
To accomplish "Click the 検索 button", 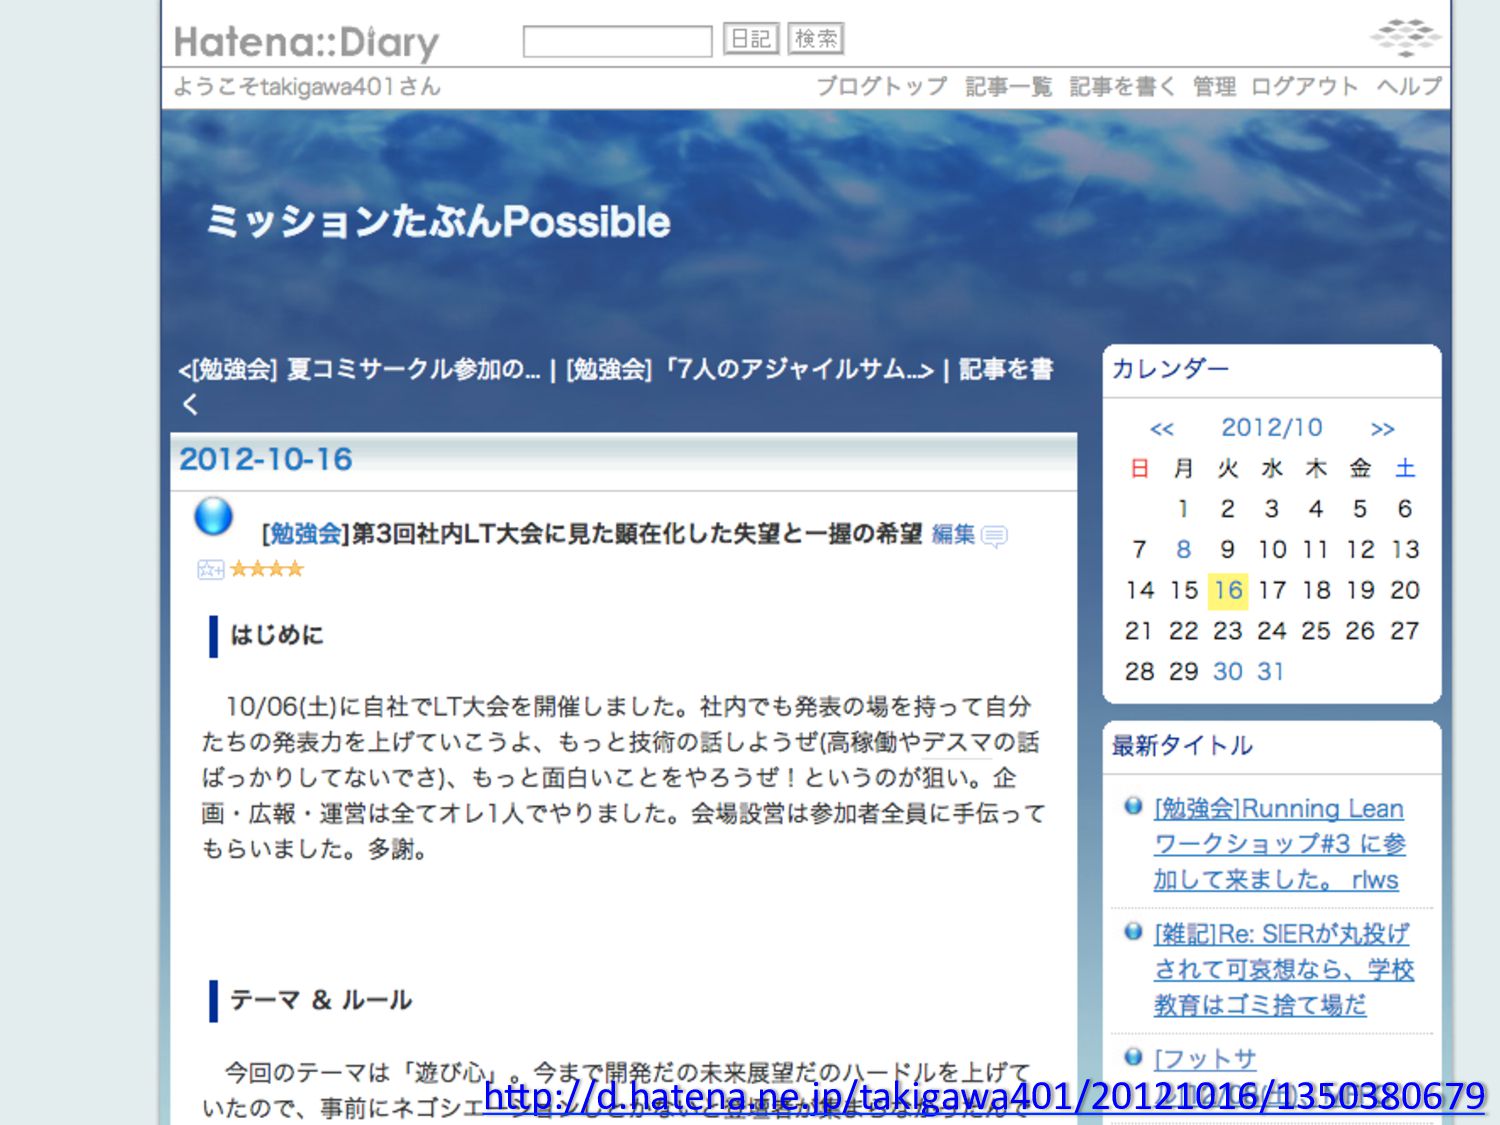I will (816, 39).
